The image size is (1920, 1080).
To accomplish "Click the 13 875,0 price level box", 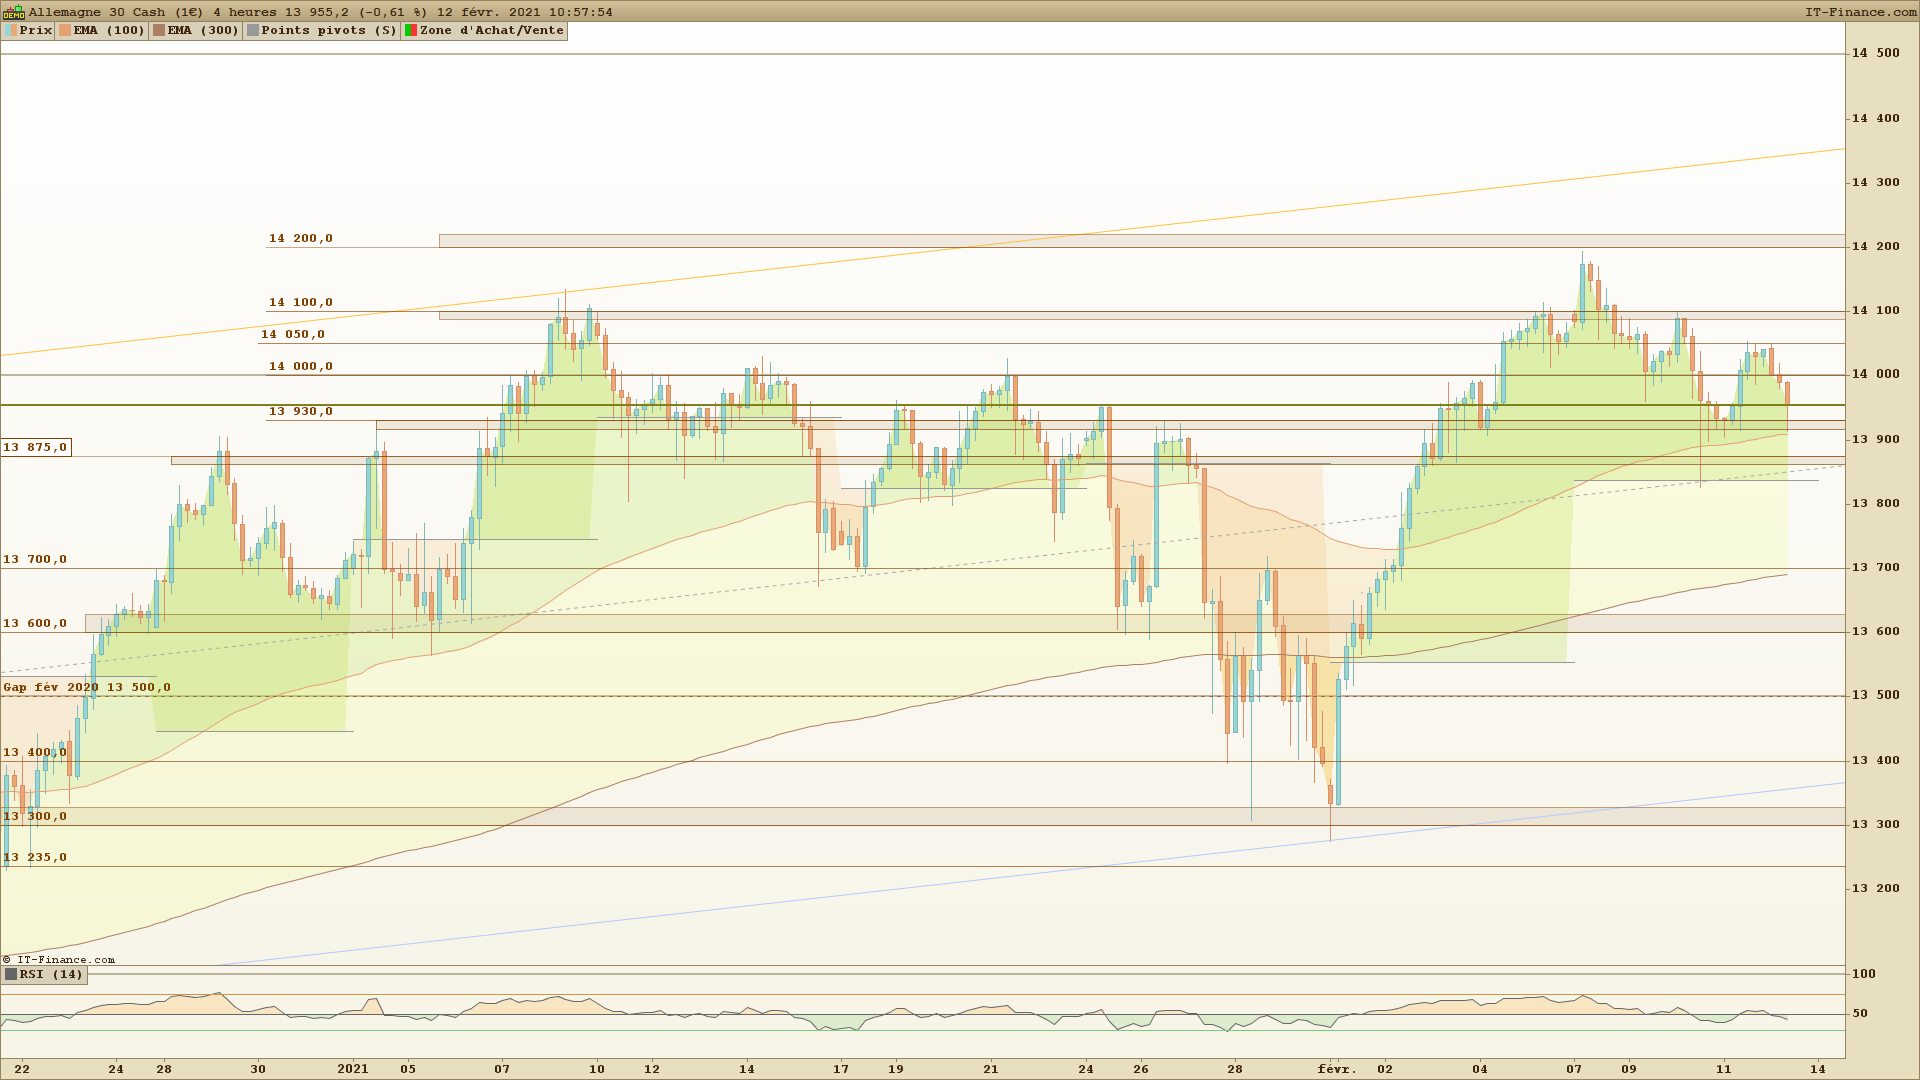I will 35,447.
